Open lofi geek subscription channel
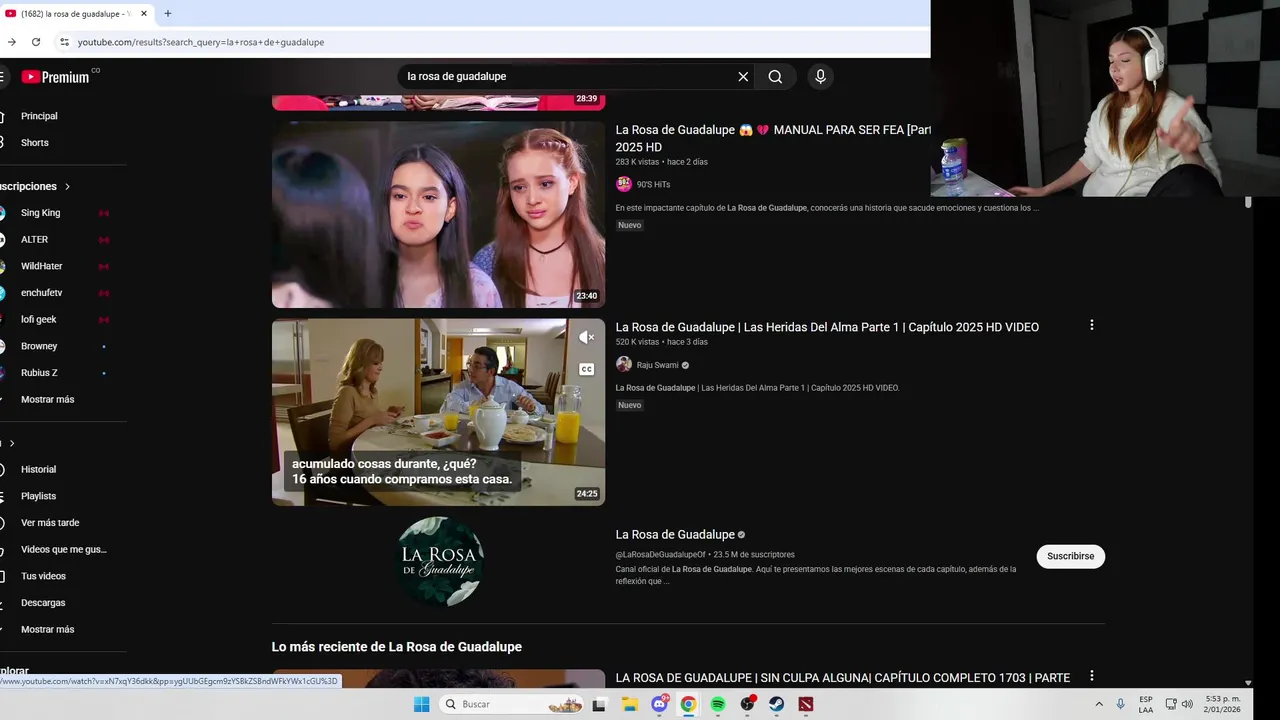The width and height of the screenshot is (1280, 720). click(x=38, y=319)
